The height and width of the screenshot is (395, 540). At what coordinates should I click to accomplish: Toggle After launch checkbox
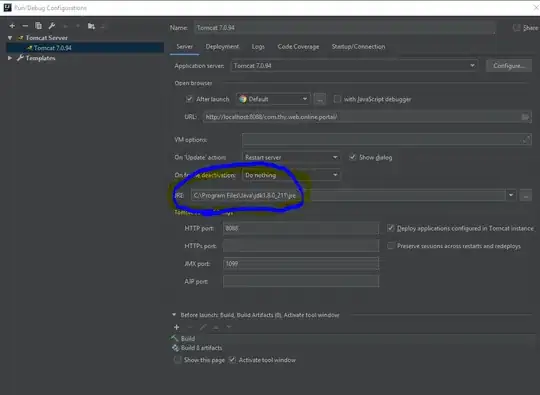[189, 99]
